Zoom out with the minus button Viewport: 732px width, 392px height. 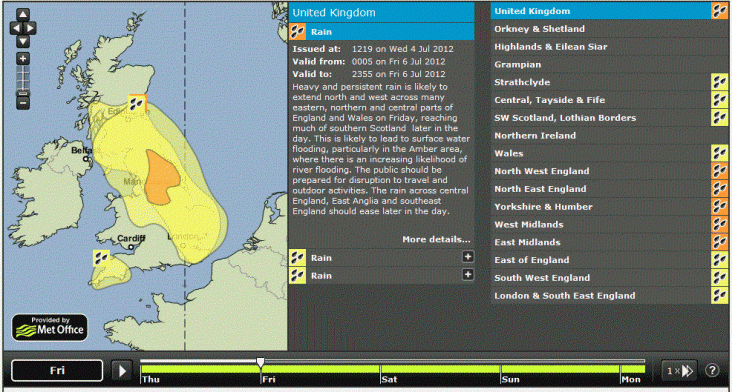23,101
